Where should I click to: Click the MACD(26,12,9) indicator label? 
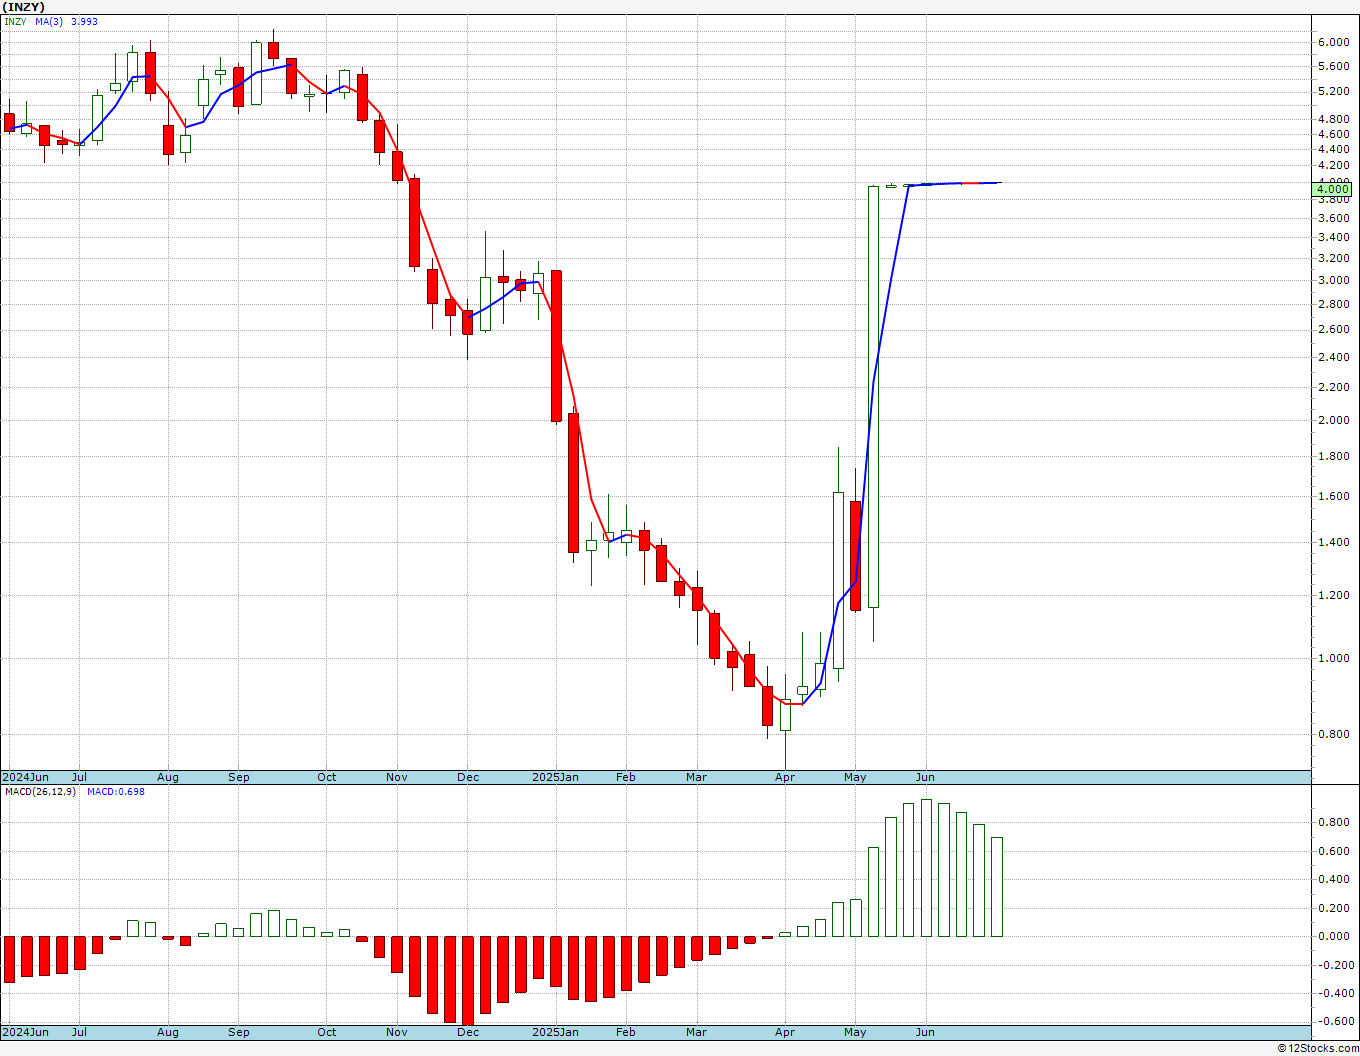tap(40, 792)
